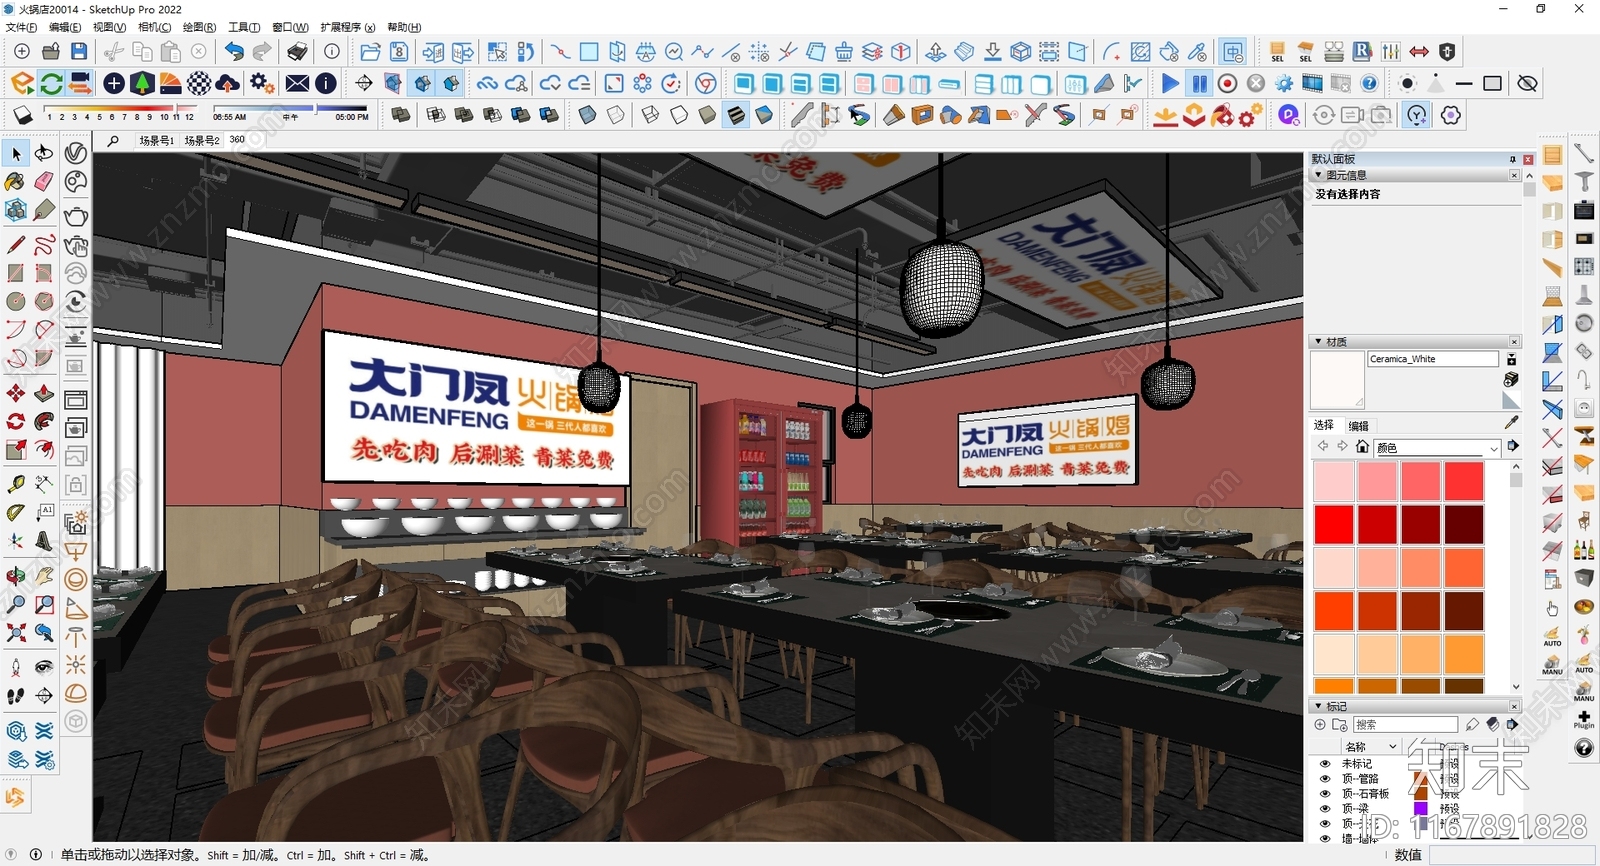Screen dimensions: 1600x866
Task: Toggle visibility of 顶--梁 tag
Action: click(1325, 808)
